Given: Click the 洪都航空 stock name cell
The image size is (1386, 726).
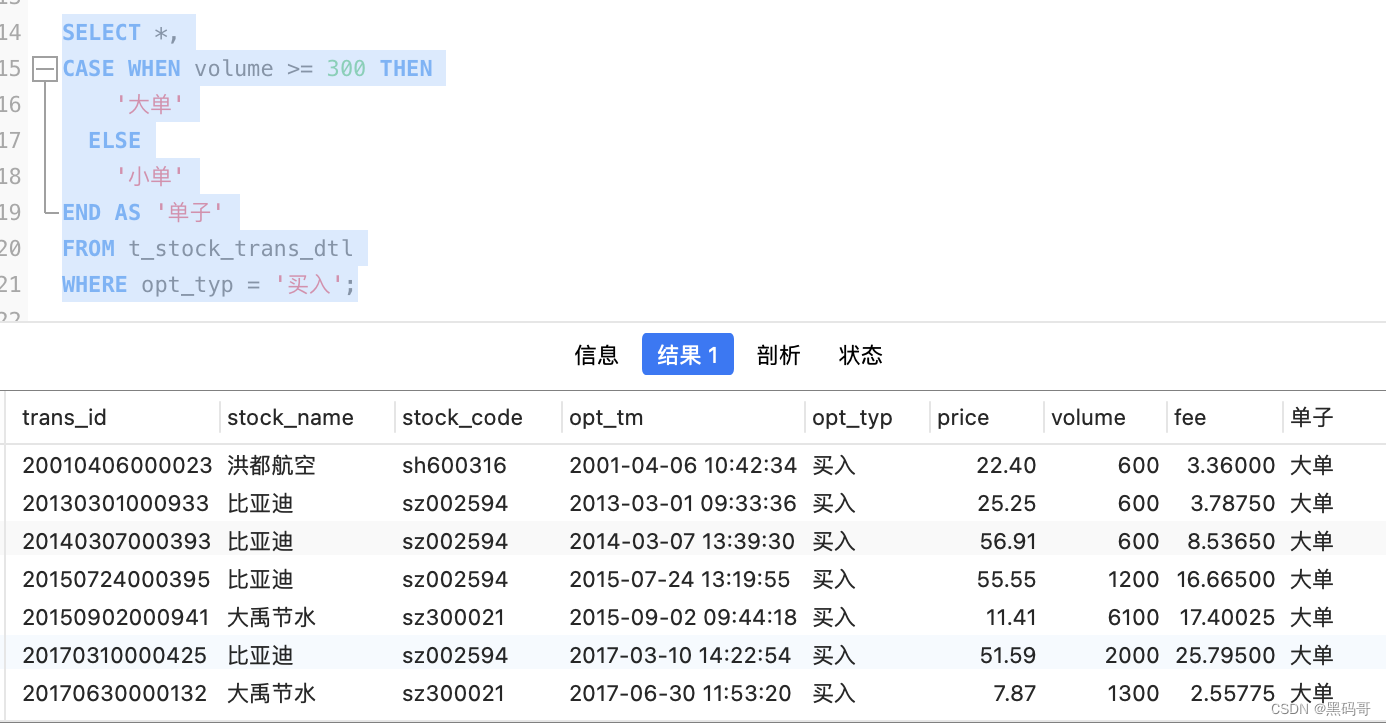Looking at the screenshot, I should 271,465.
